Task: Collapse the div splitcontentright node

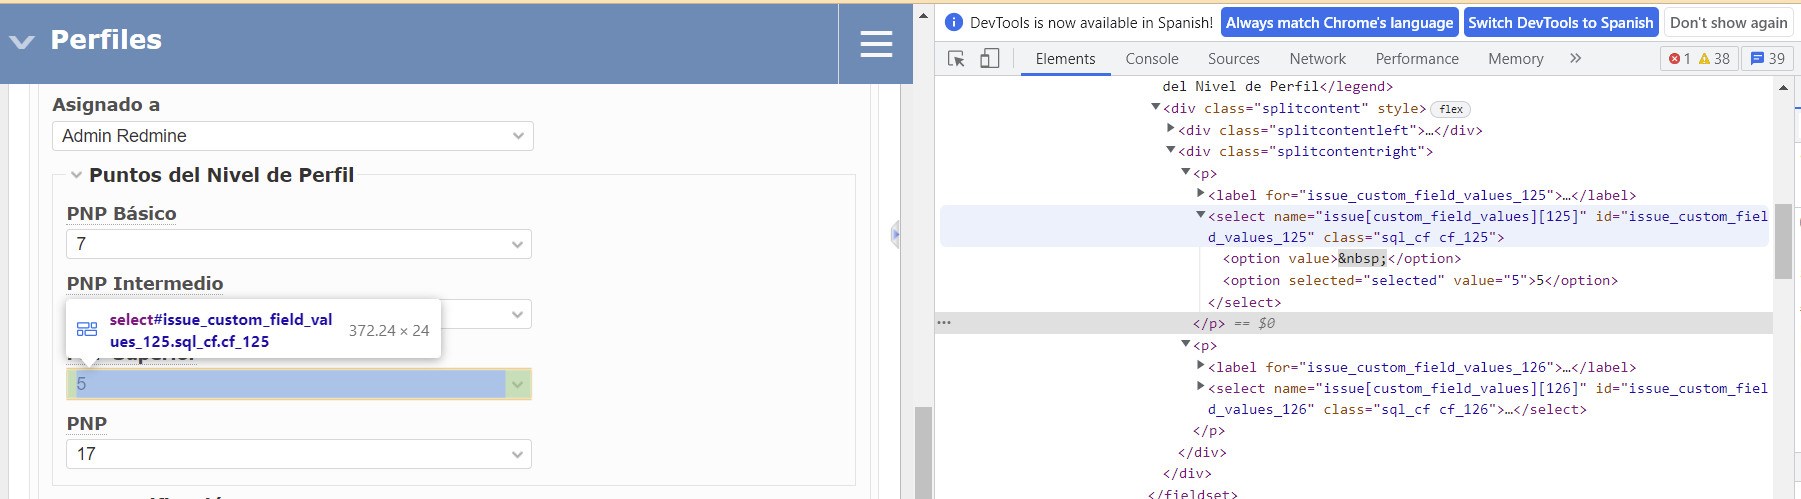Action: [1171, 150]
